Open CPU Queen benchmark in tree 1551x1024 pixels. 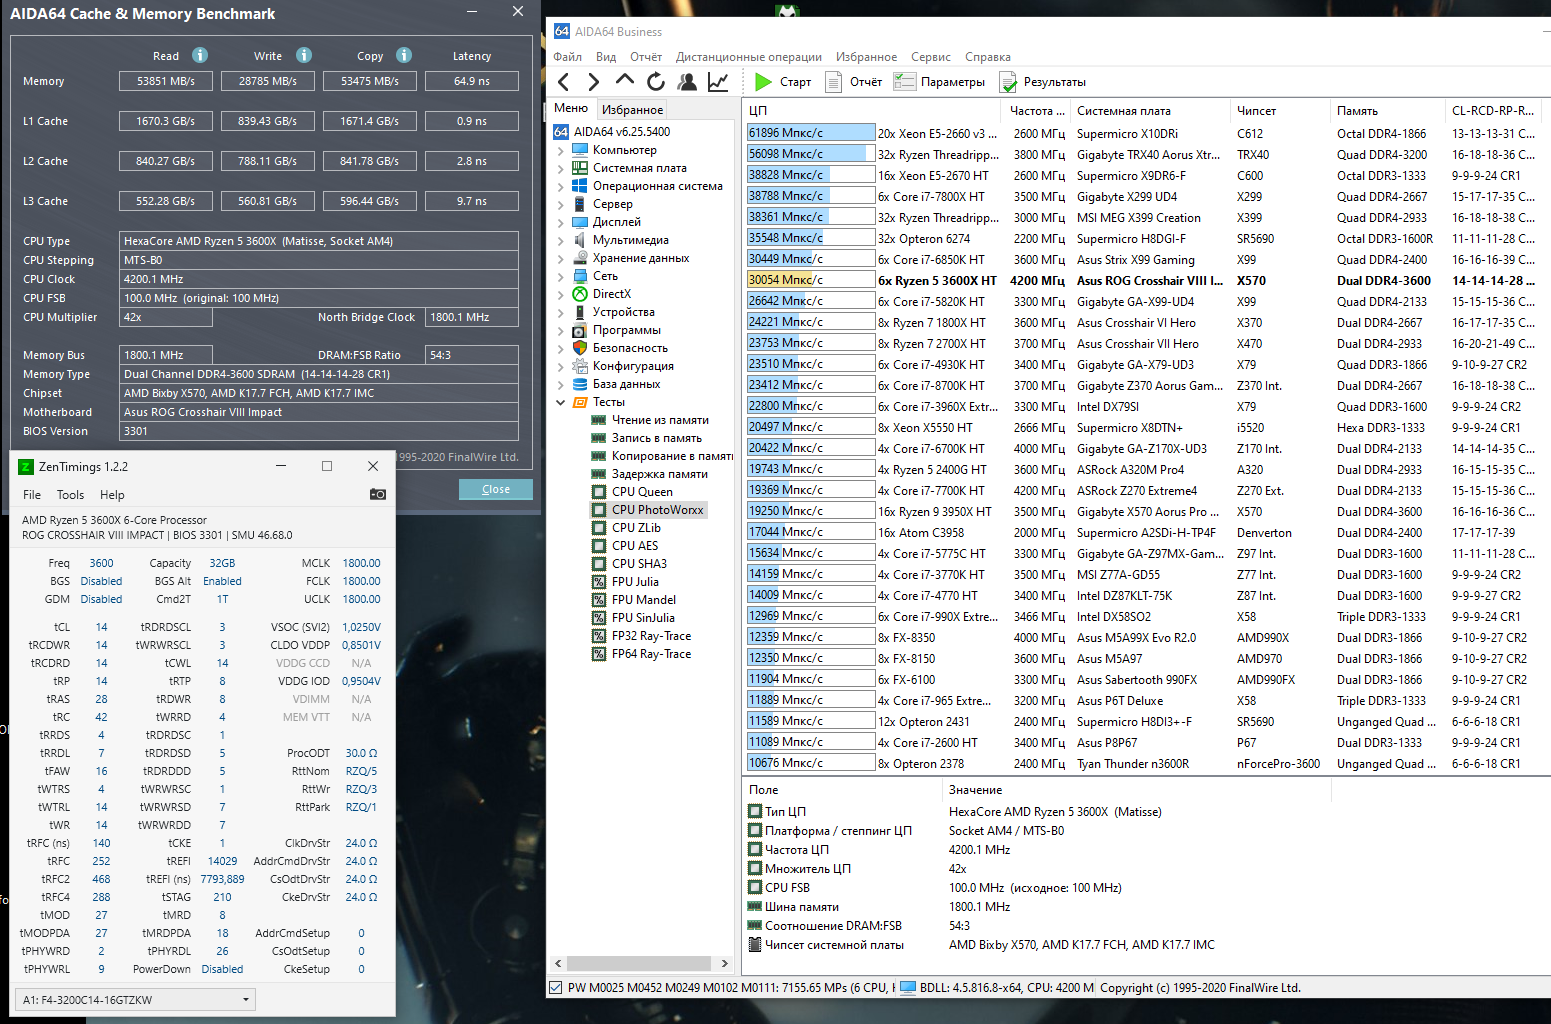click(642, 492)
